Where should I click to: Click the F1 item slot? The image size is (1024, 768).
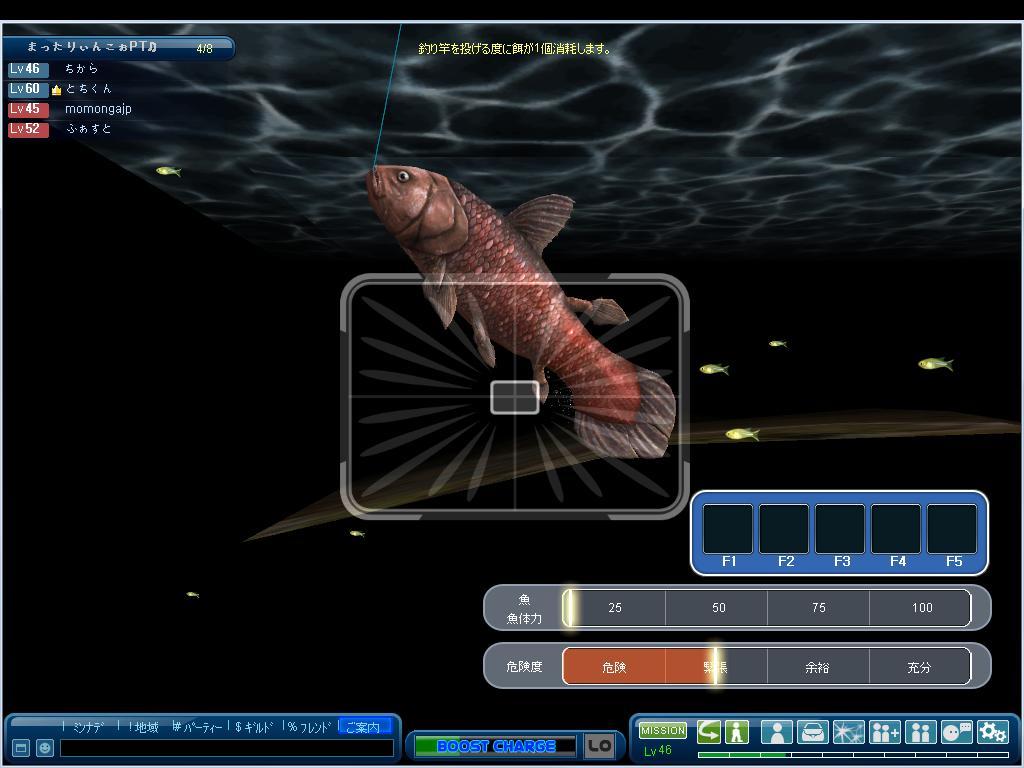click(728, 530)
